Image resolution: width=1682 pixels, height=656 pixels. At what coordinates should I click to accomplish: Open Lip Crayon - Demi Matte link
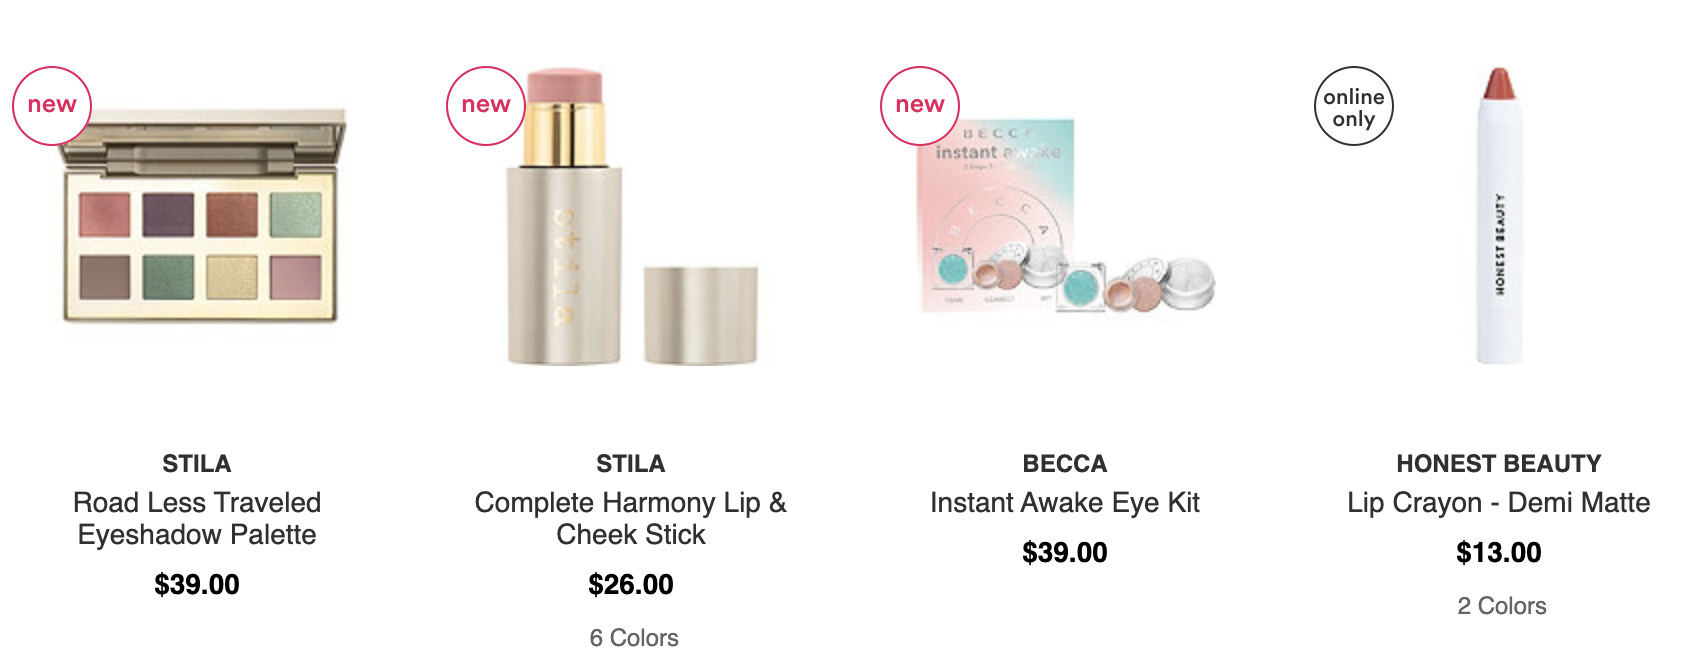(x=1499, y=502)
